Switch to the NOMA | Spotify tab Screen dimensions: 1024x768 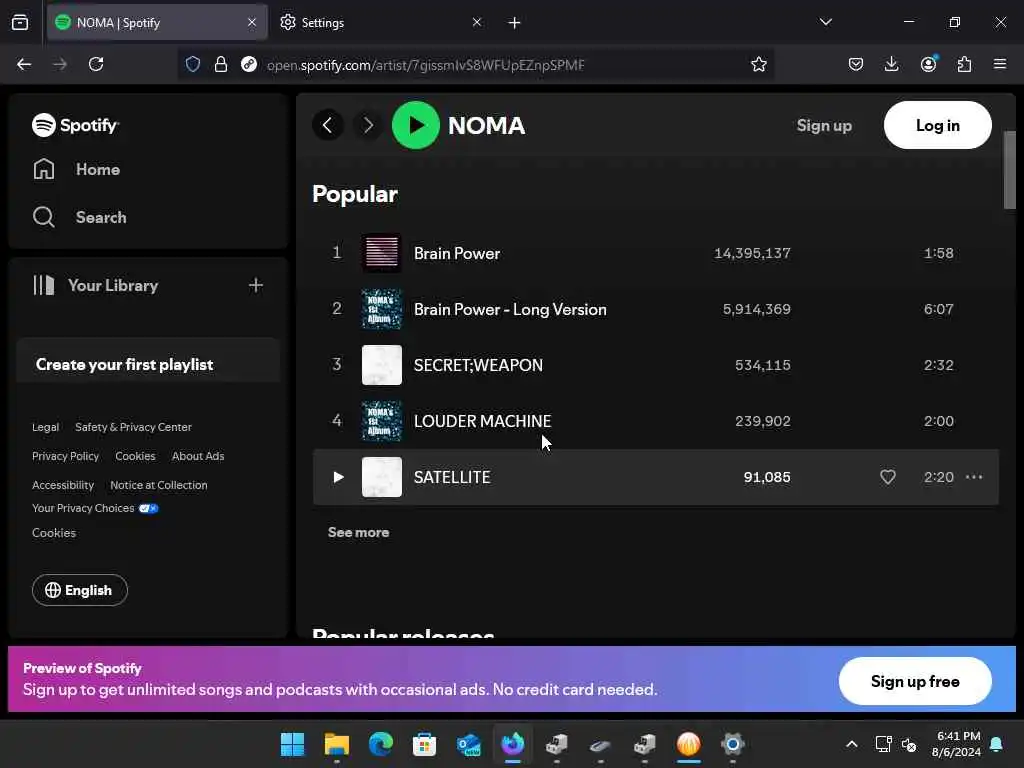[157, 23]
